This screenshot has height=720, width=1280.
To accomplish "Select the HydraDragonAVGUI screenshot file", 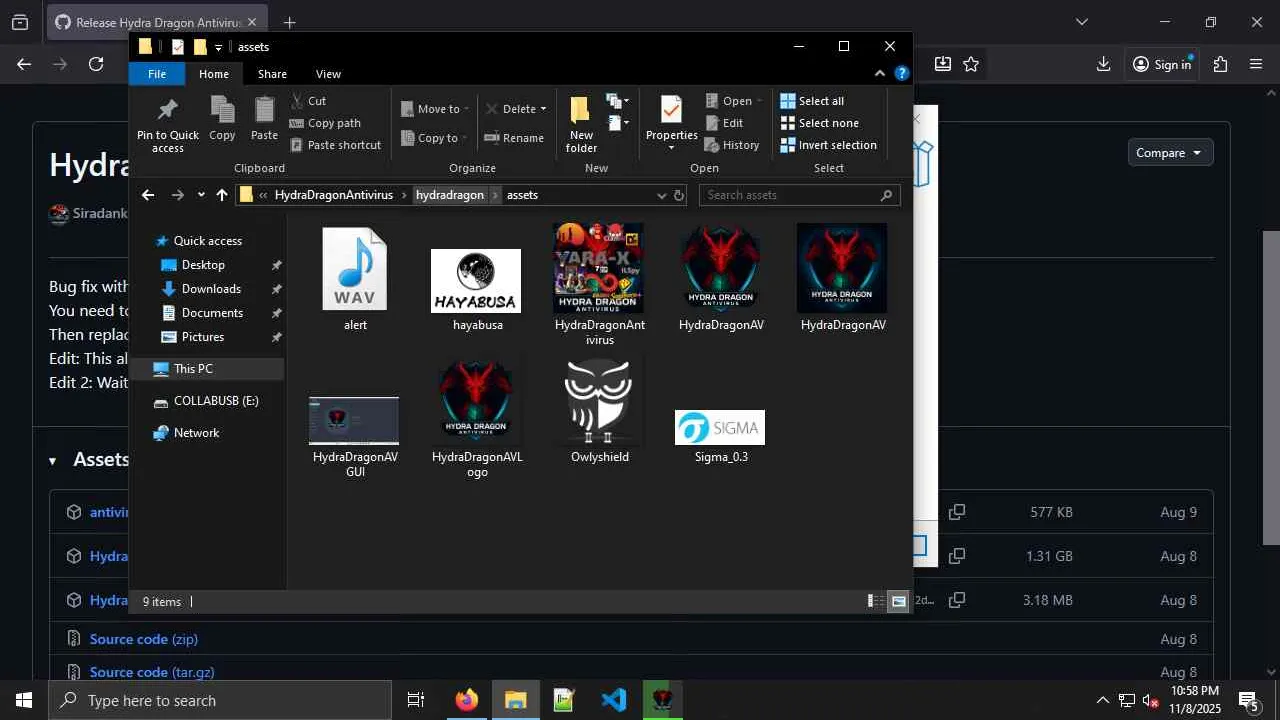I will pyautogui.click(x=355, y=437).
